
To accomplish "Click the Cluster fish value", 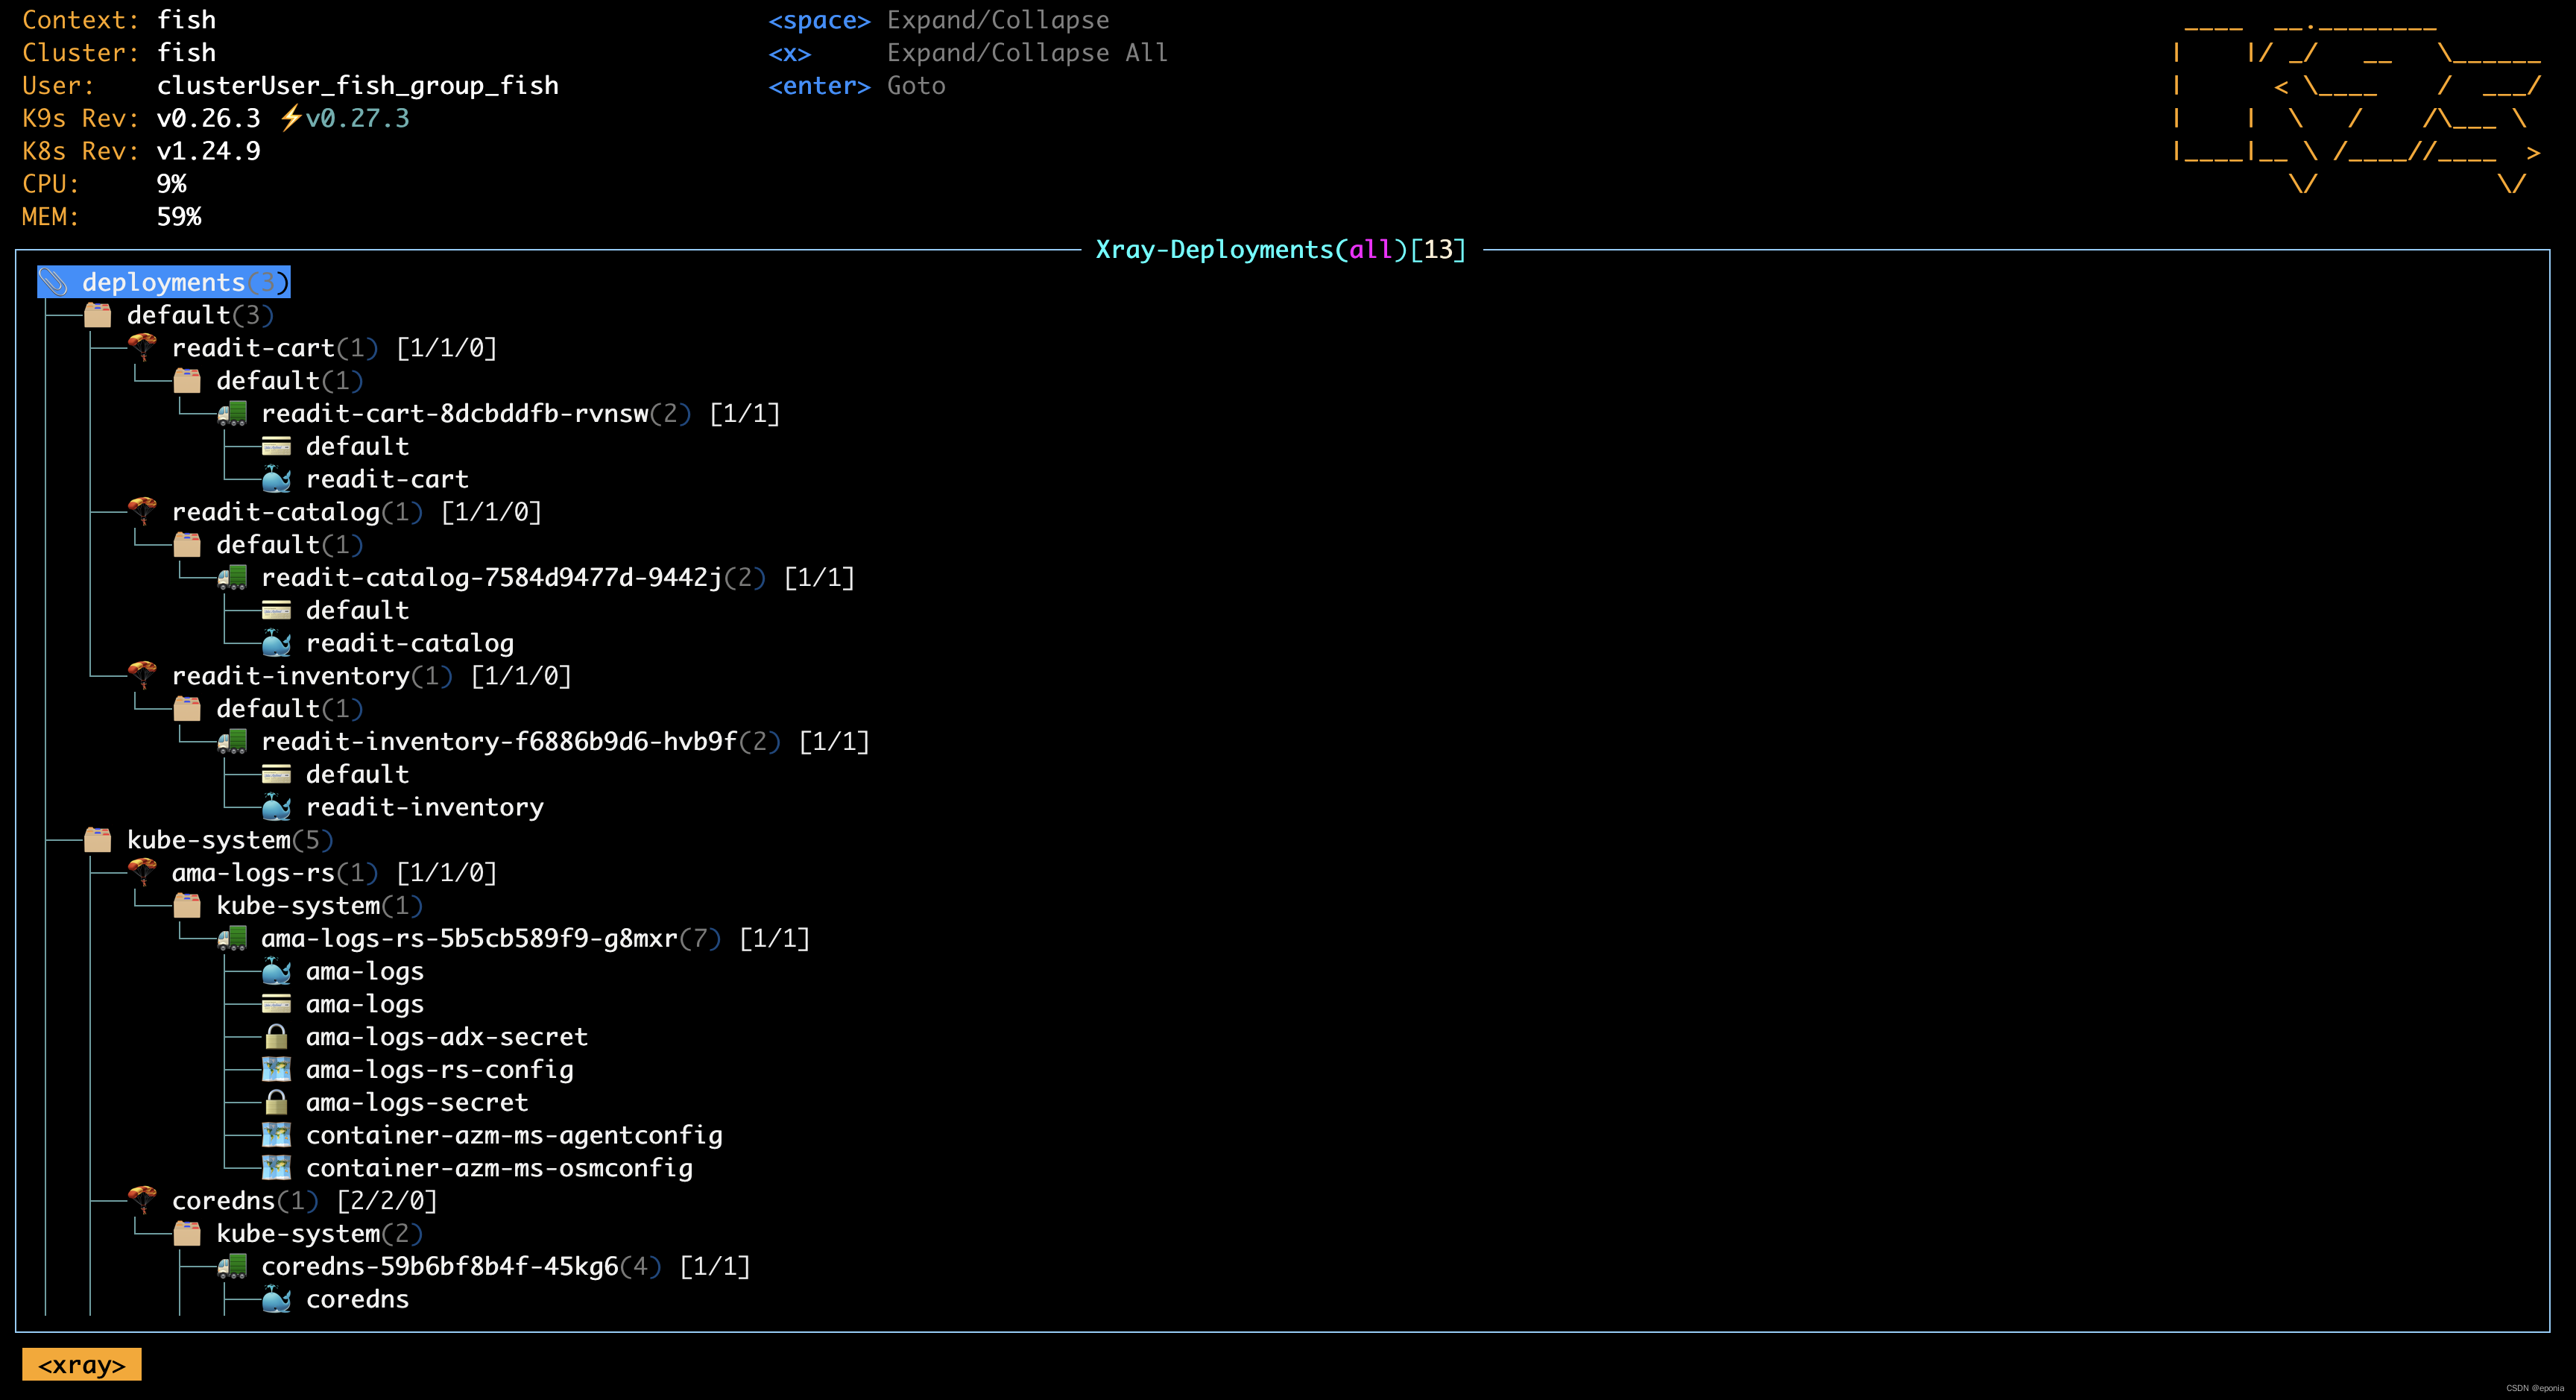I will (x=186, y=52).
